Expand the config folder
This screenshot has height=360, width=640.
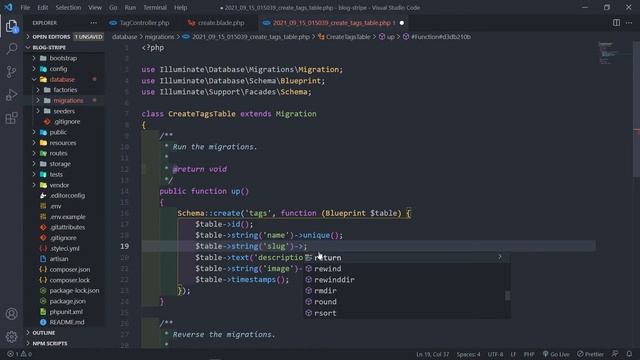pos(65,69)
